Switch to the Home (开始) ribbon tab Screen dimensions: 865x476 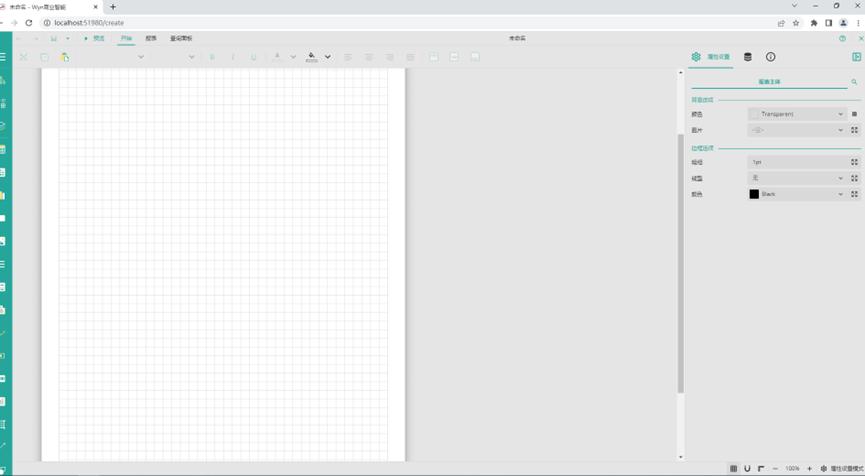coord(126,39)
